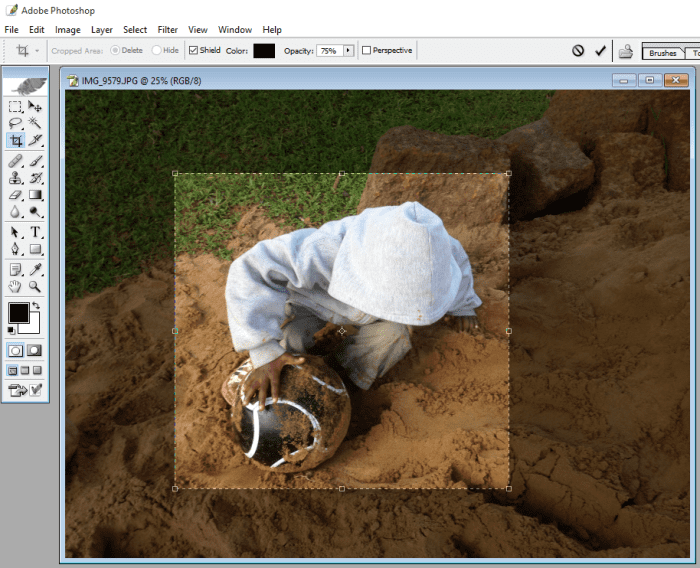The width and height of the screenshot is (700, 568).
Task: Switch to the Brushes palette tab
Action: [662, 53]
